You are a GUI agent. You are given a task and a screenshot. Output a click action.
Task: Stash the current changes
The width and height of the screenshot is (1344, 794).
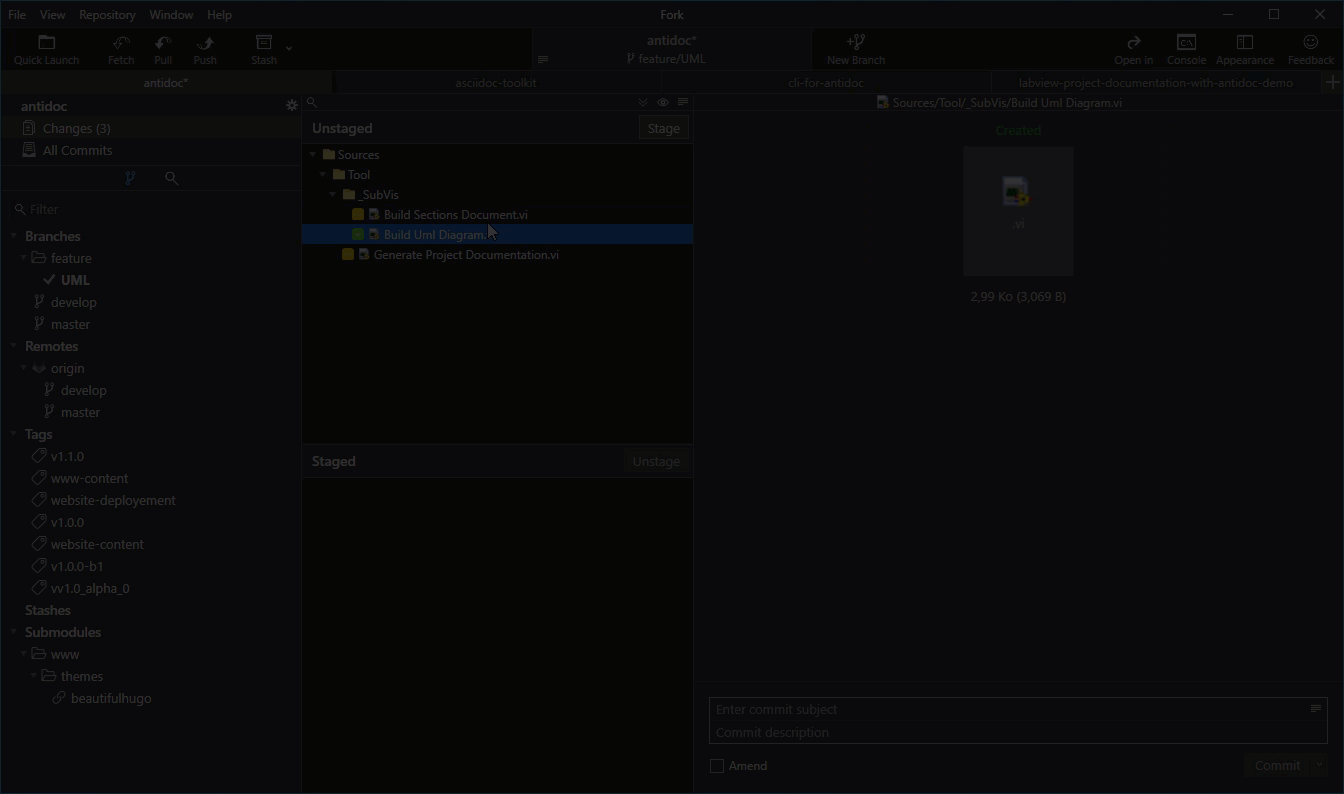(x=264, y=49)
